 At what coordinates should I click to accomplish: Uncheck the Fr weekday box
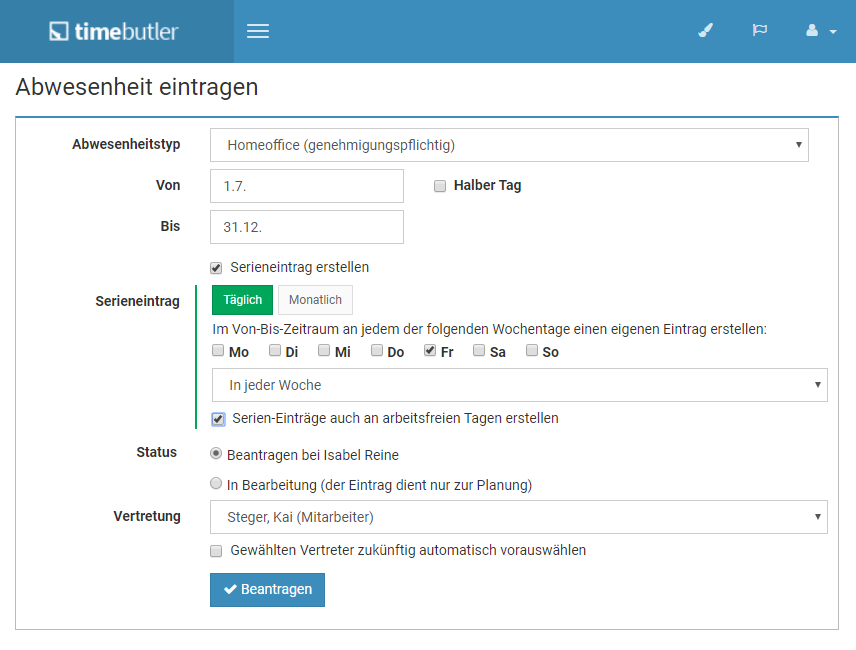pyautogui.click(x=430, y=350)
